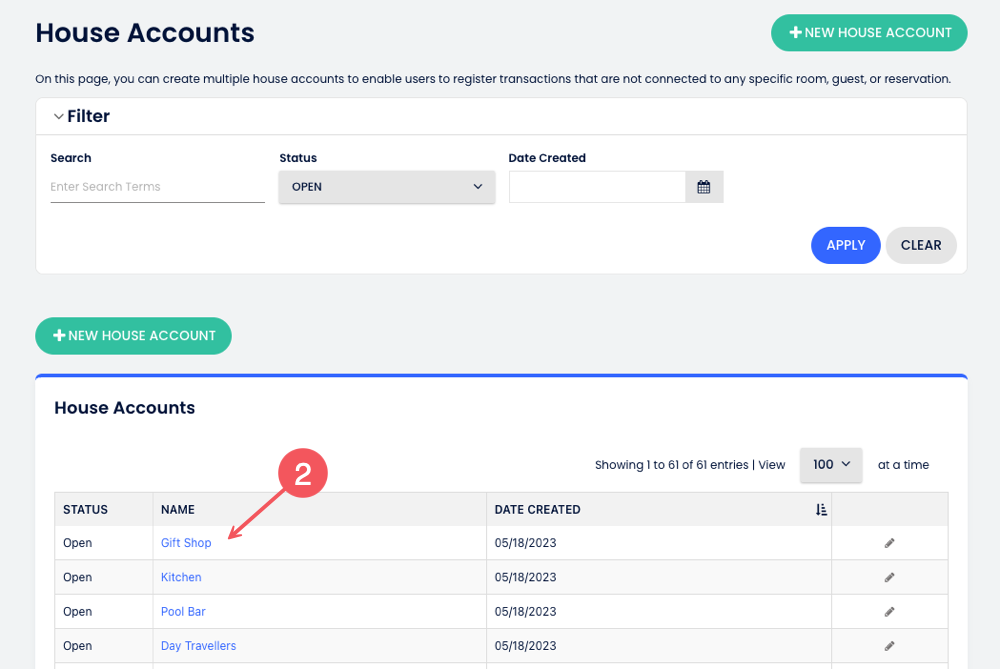Image resolution: width=1000 pixels, height=669 pixels.
Task: Open the Gift Shop house account link
Action: click(x=186, y=543)
